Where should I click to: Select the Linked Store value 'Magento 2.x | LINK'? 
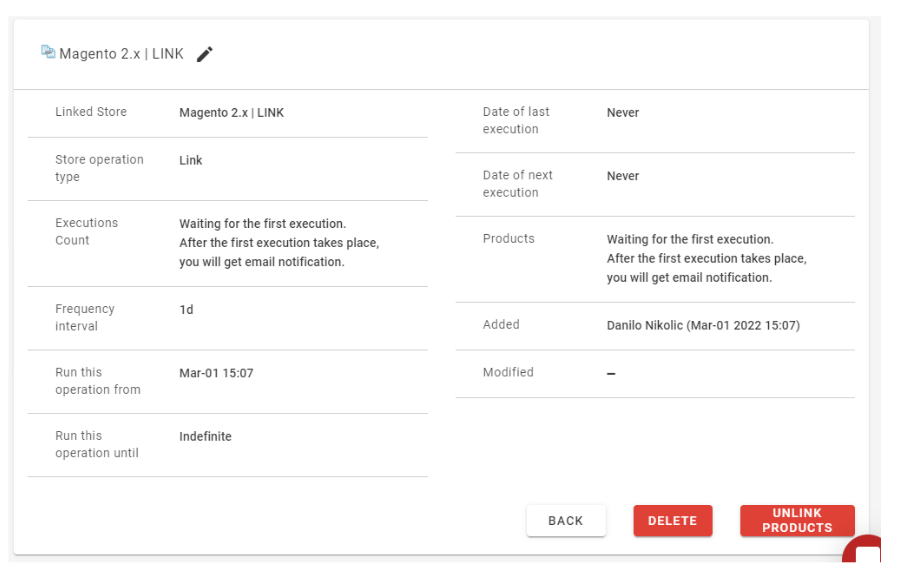(x=231, y=113)
